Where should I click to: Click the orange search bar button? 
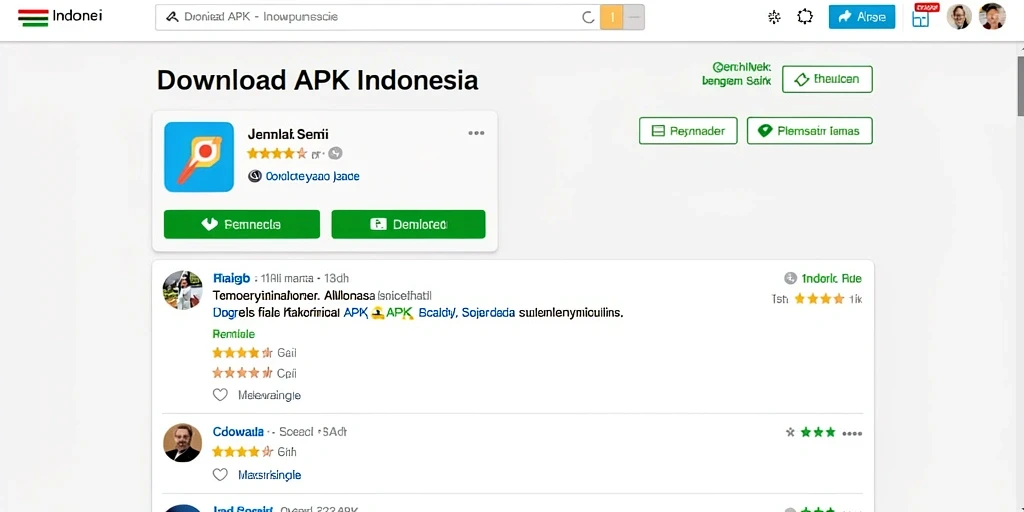click(611, 18)
